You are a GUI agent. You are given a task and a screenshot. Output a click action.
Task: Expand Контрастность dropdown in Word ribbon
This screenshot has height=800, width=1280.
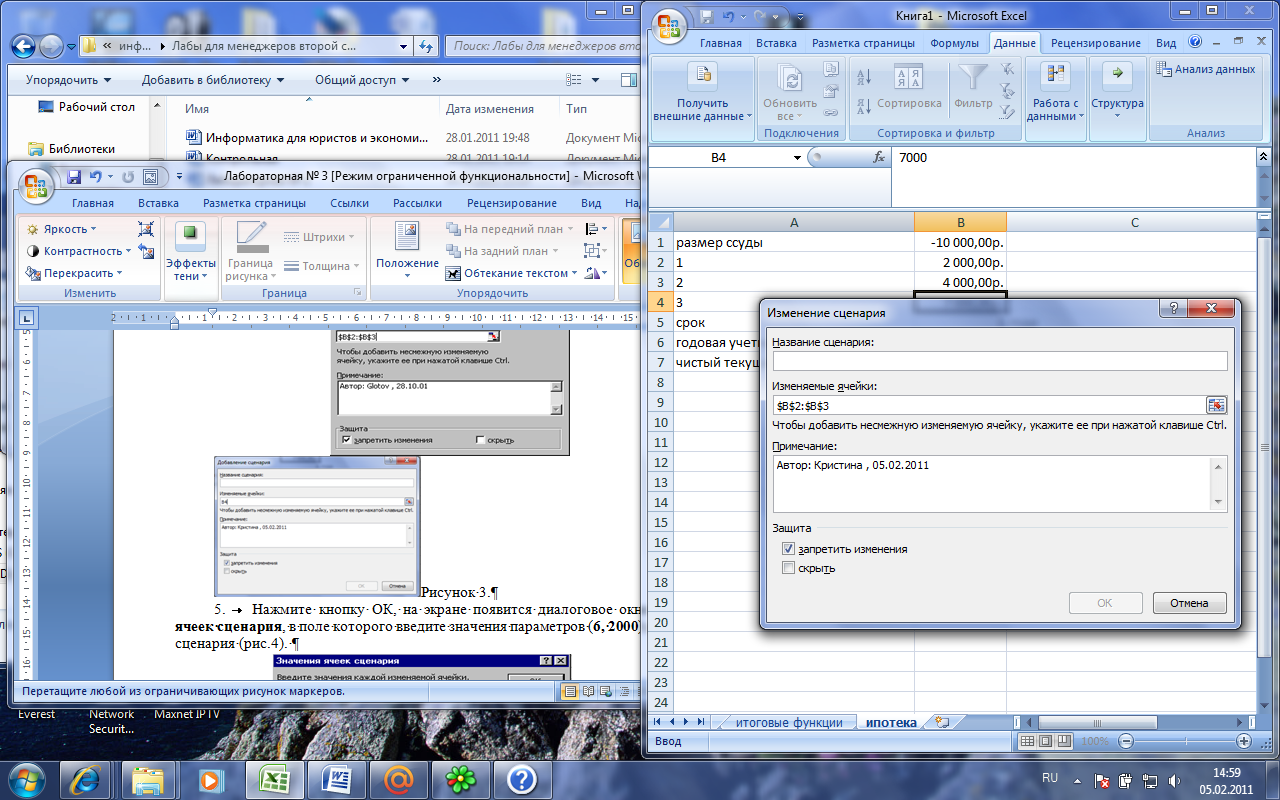pos(130,251)
